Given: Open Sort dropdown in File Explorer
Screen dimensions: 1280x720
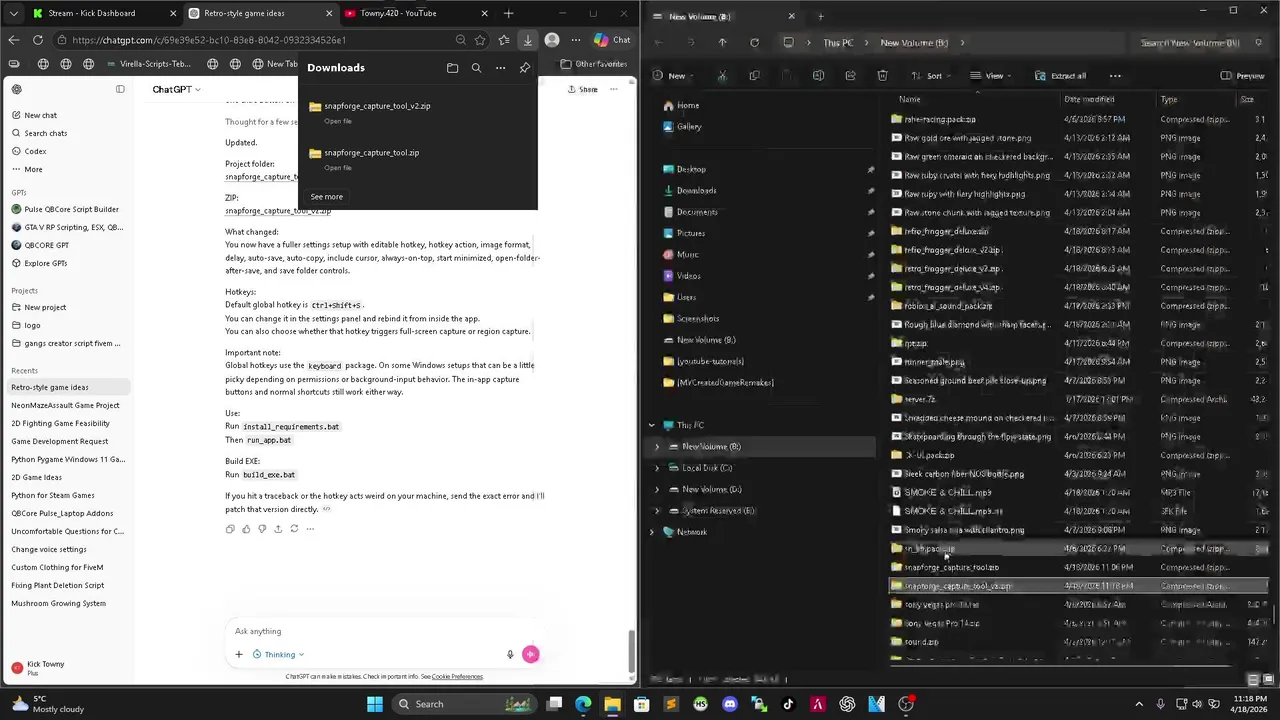Looking at the screenshot, I should click(x=934, y=76).
